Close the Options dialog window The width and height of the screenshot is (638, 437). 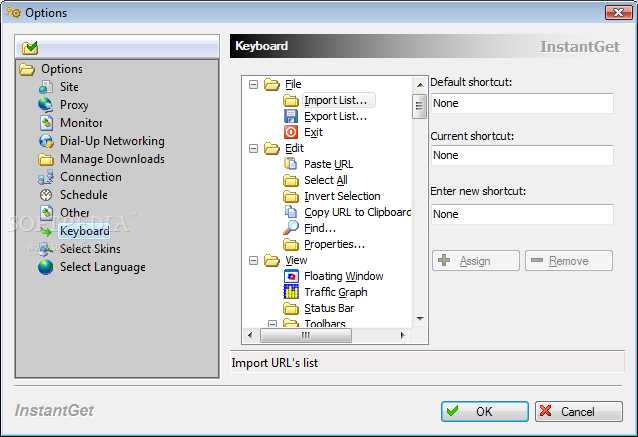618,12
